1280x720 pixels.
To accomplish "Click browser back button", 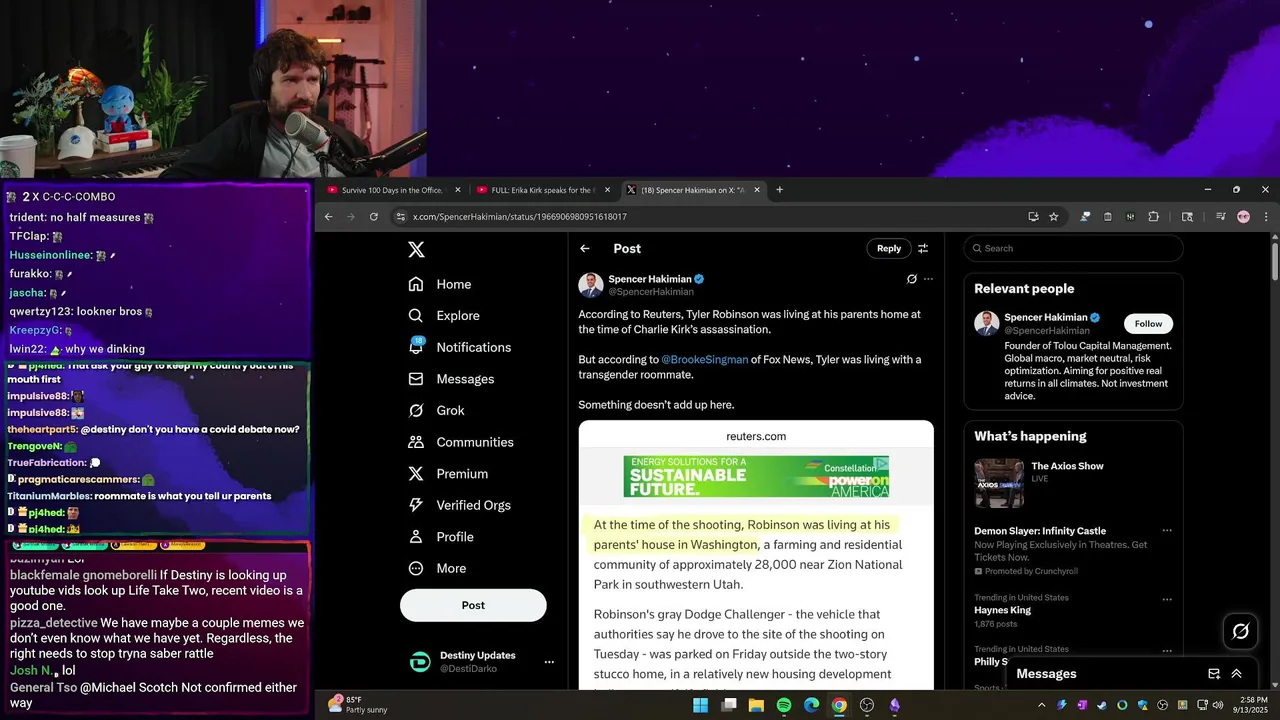I will click(x=328, y=217).
